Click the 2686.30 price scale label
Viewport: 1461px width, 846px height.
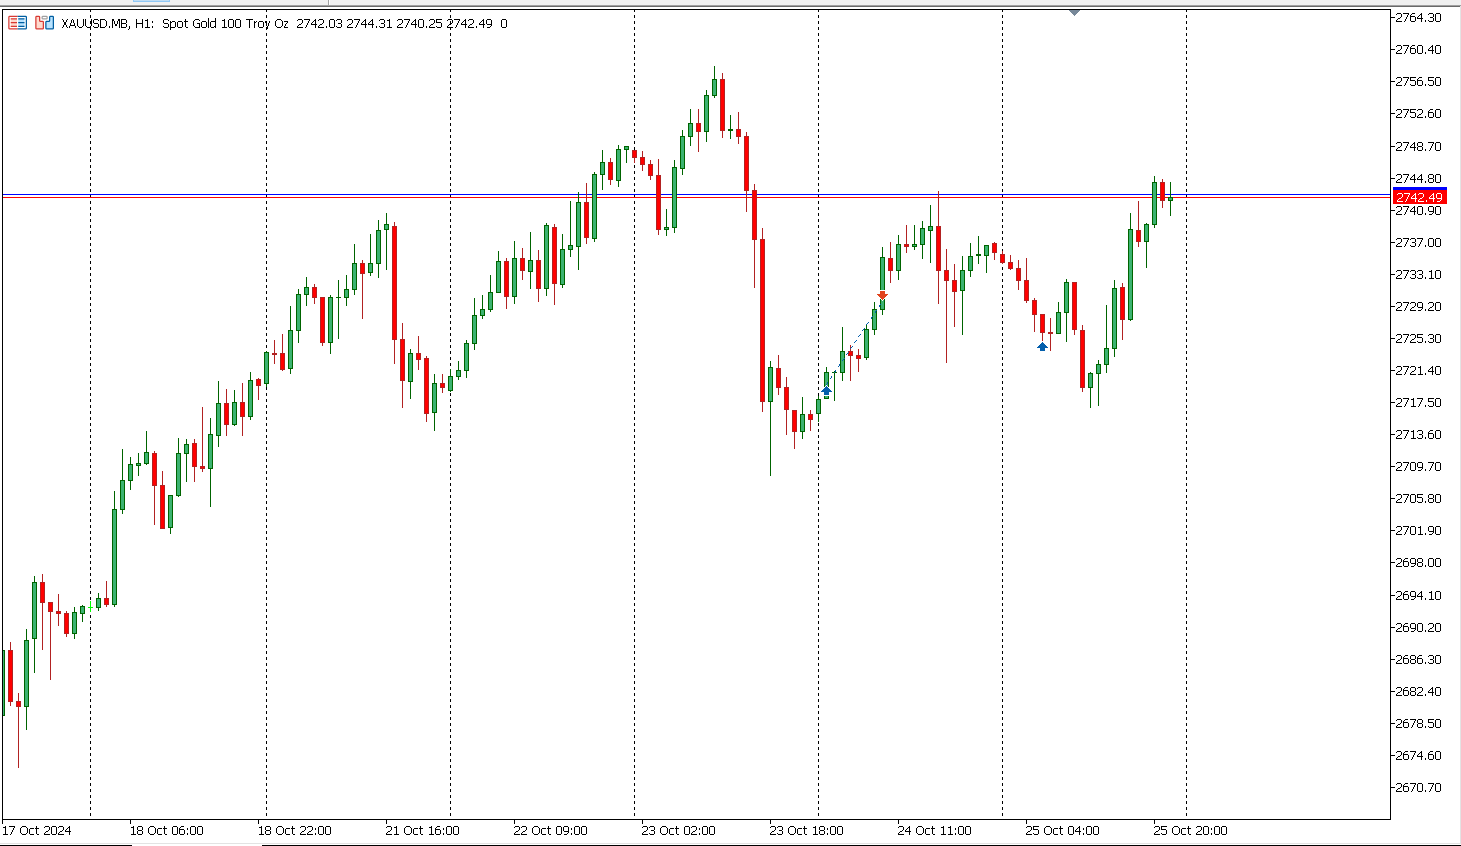point(1418,659)
